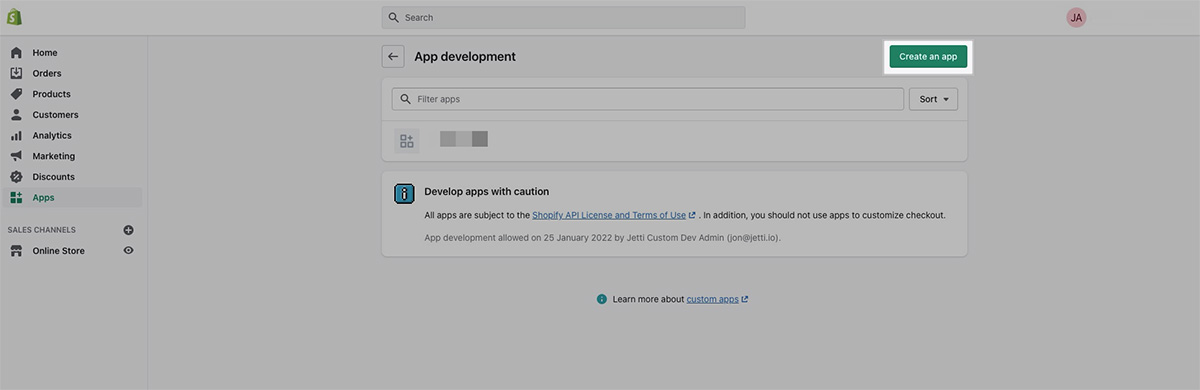Click the Products tag icon
The height and width of the screenshot is (390, 1200).
[16, 94]
